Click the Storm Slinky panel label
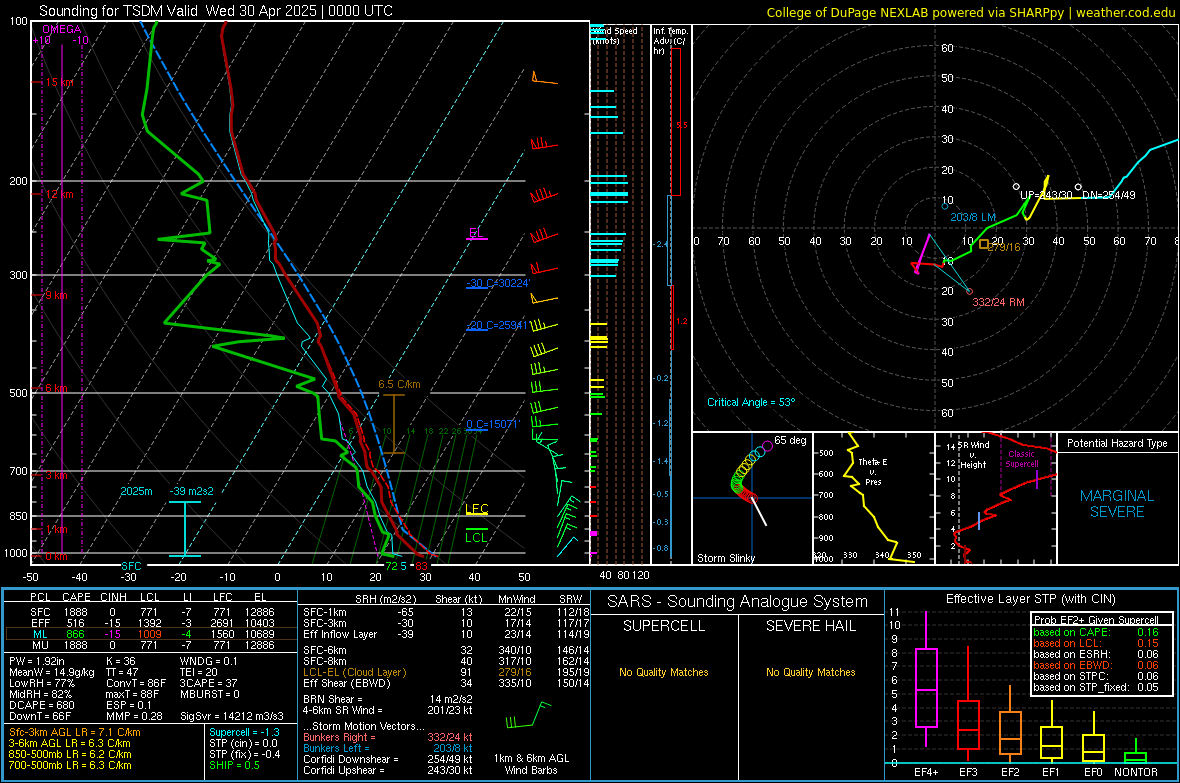The width and height of the screenshot is (1180, 783). tap(725, 558)
